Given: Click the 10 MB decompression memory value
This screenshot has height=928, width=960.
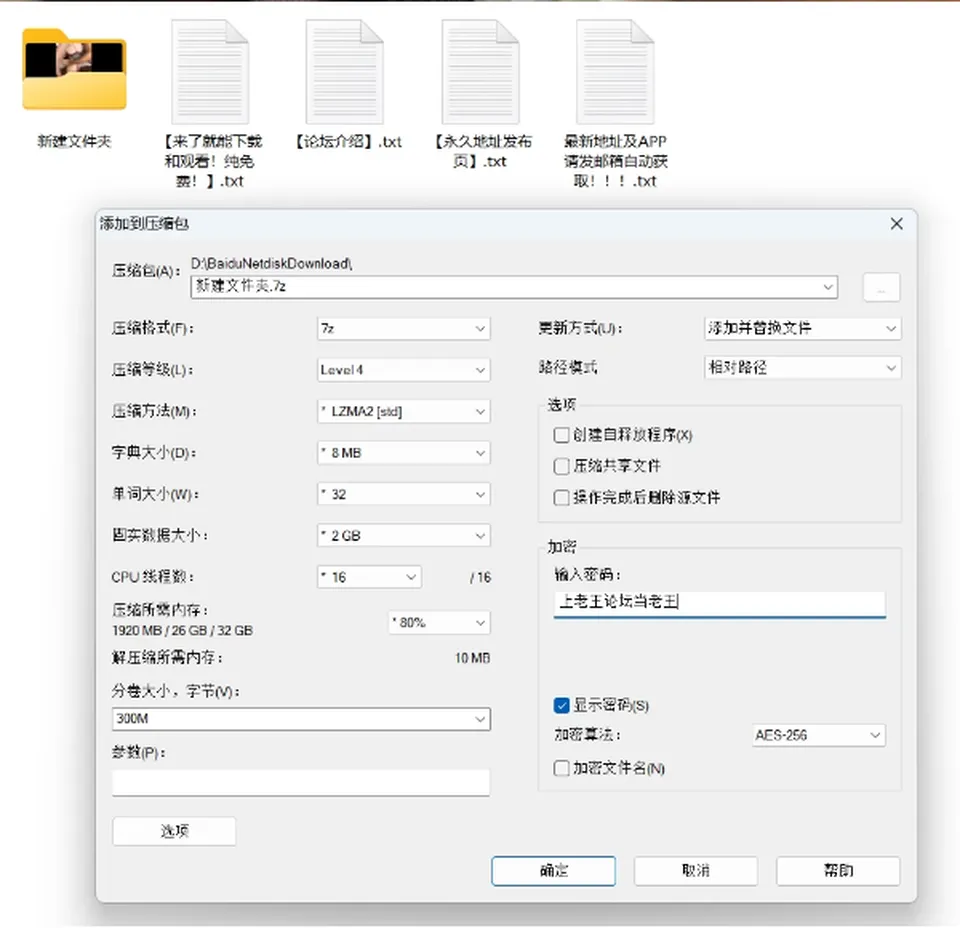Looking at the screenshot, I should pos(472,658).
